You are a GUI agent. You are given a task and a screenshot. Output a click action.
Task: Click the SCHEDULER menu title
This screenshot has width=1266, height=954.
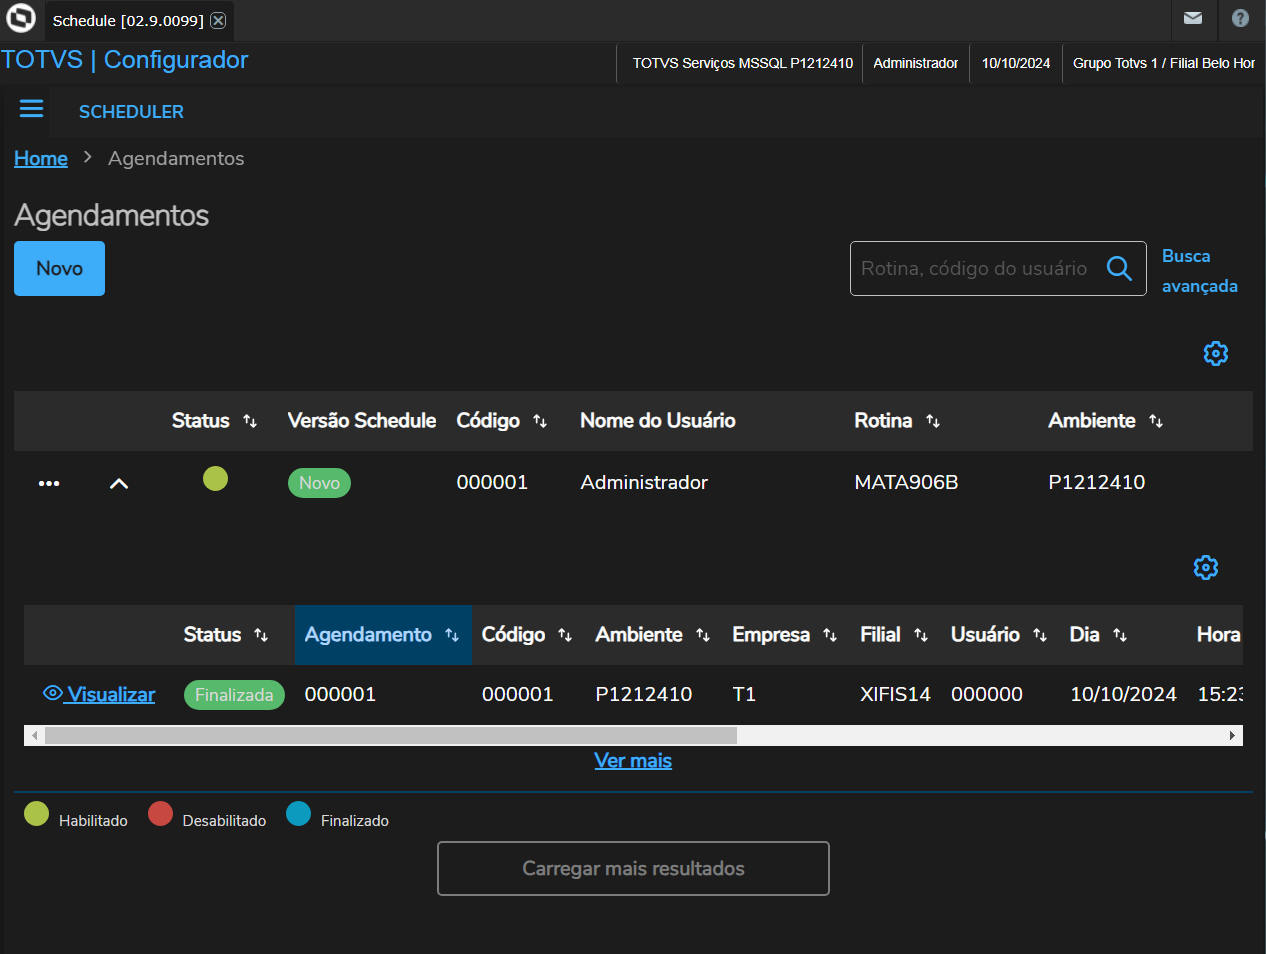pos(131,112)
